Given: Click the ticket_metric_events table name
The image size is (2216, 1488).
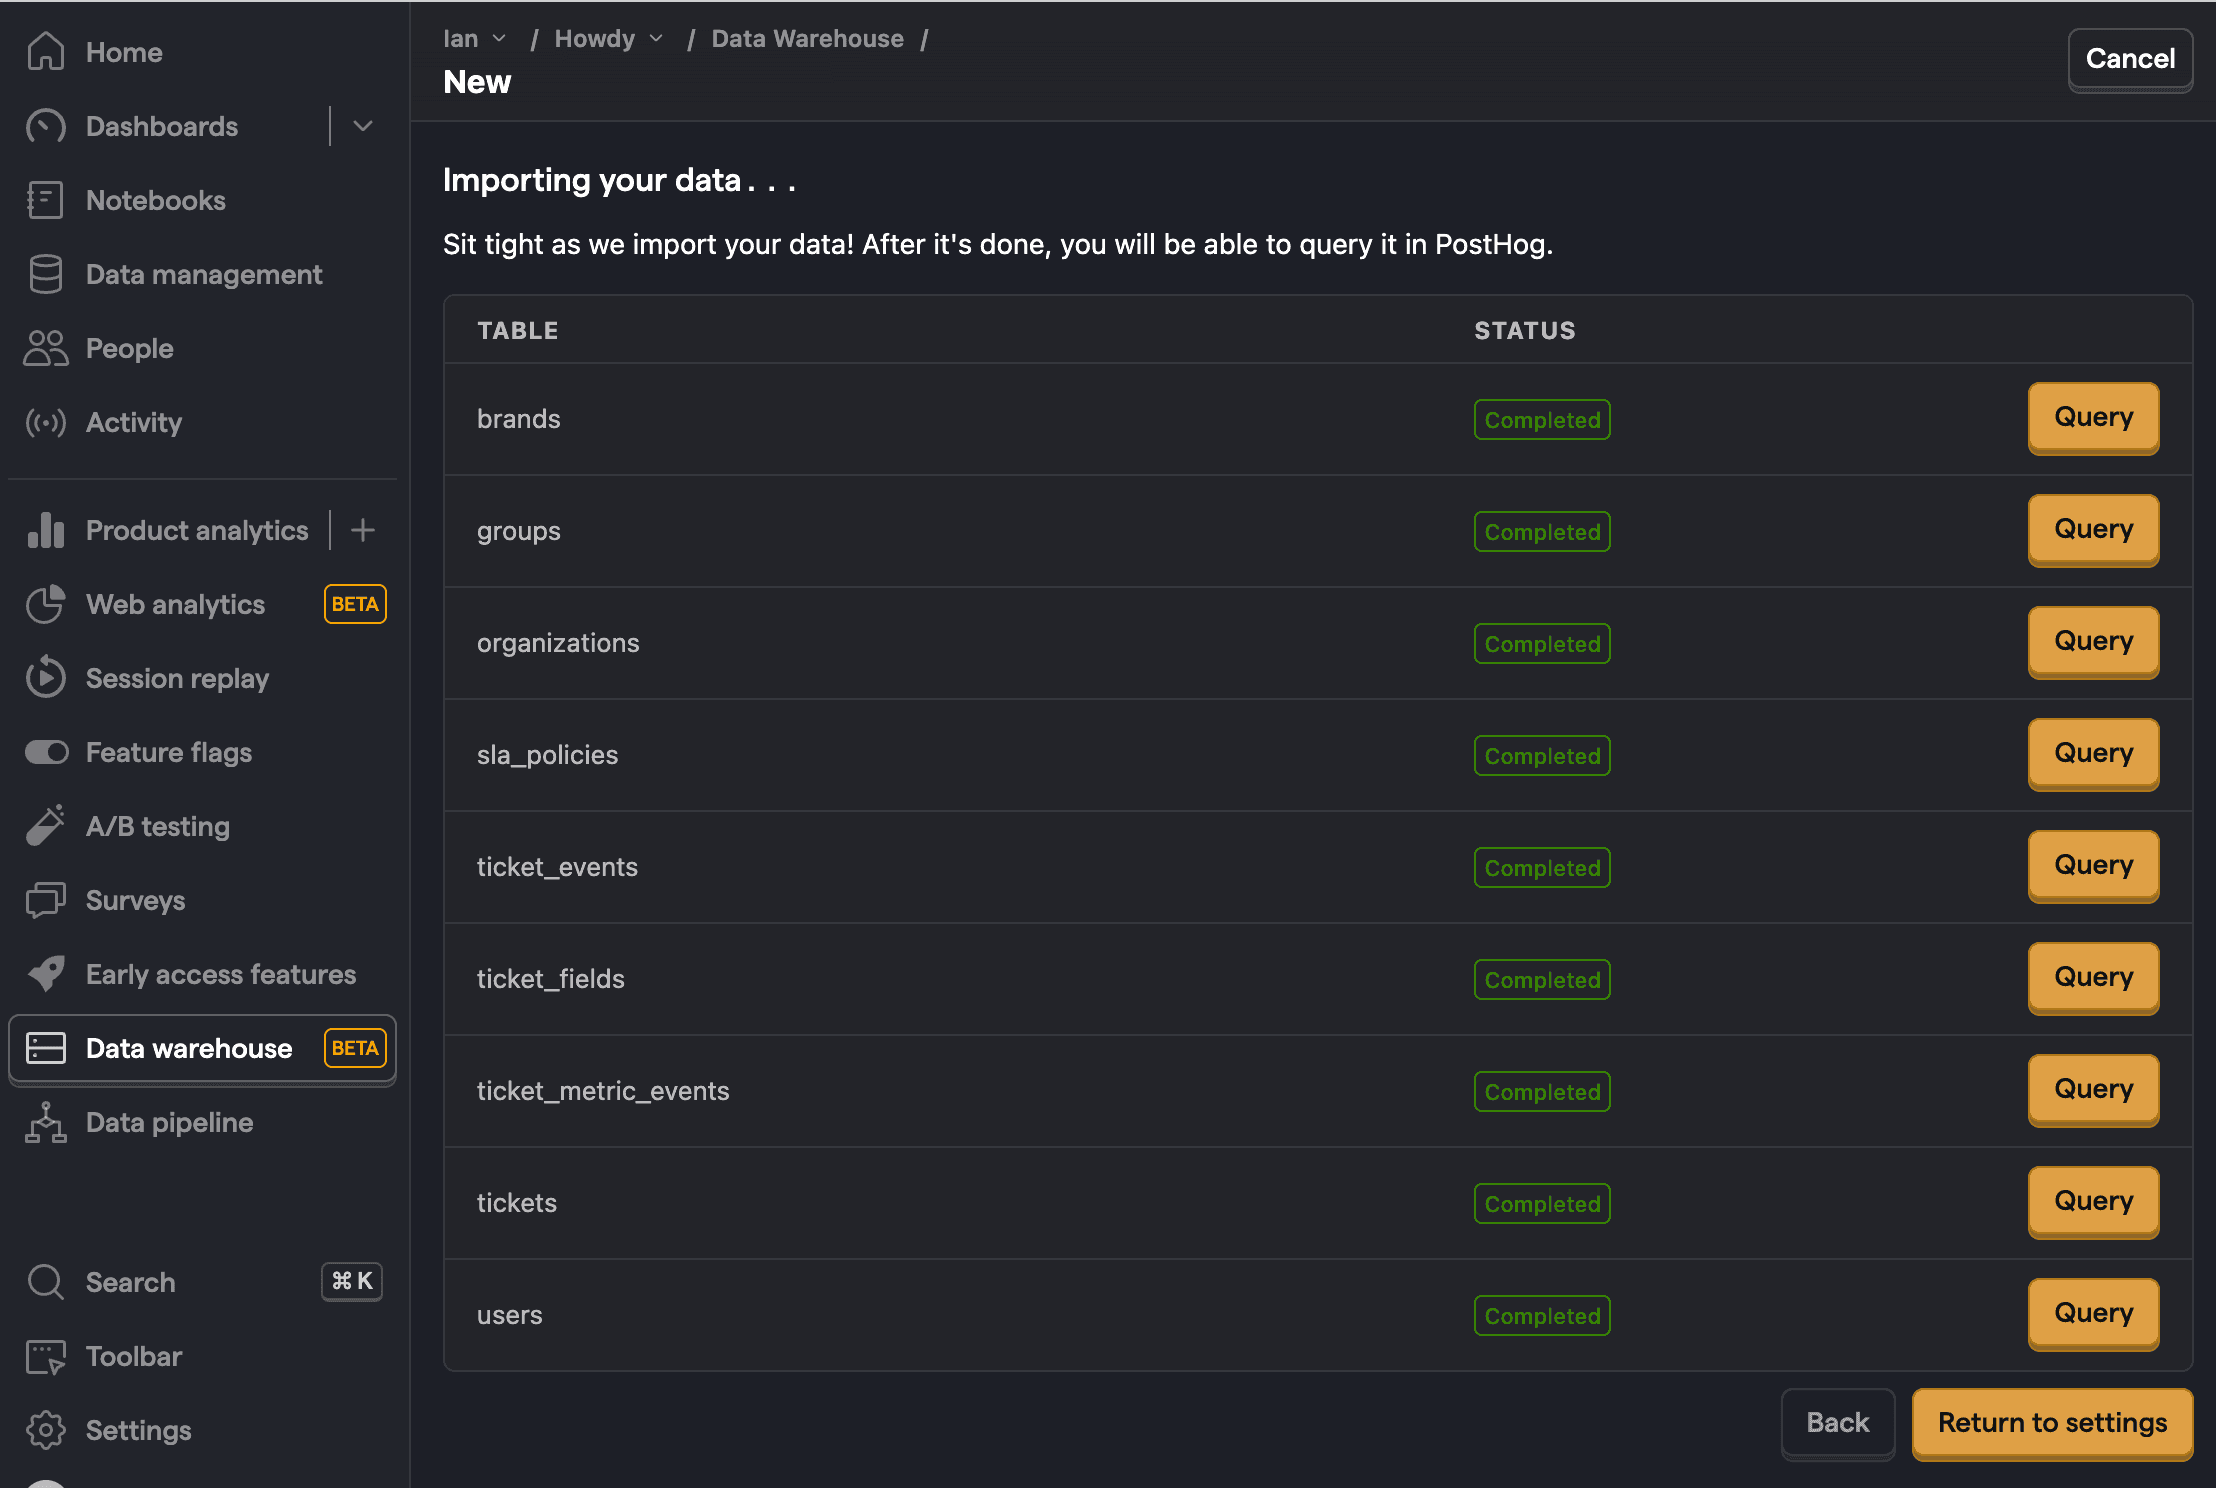Looking at the screenshot, I should 603,1091.
